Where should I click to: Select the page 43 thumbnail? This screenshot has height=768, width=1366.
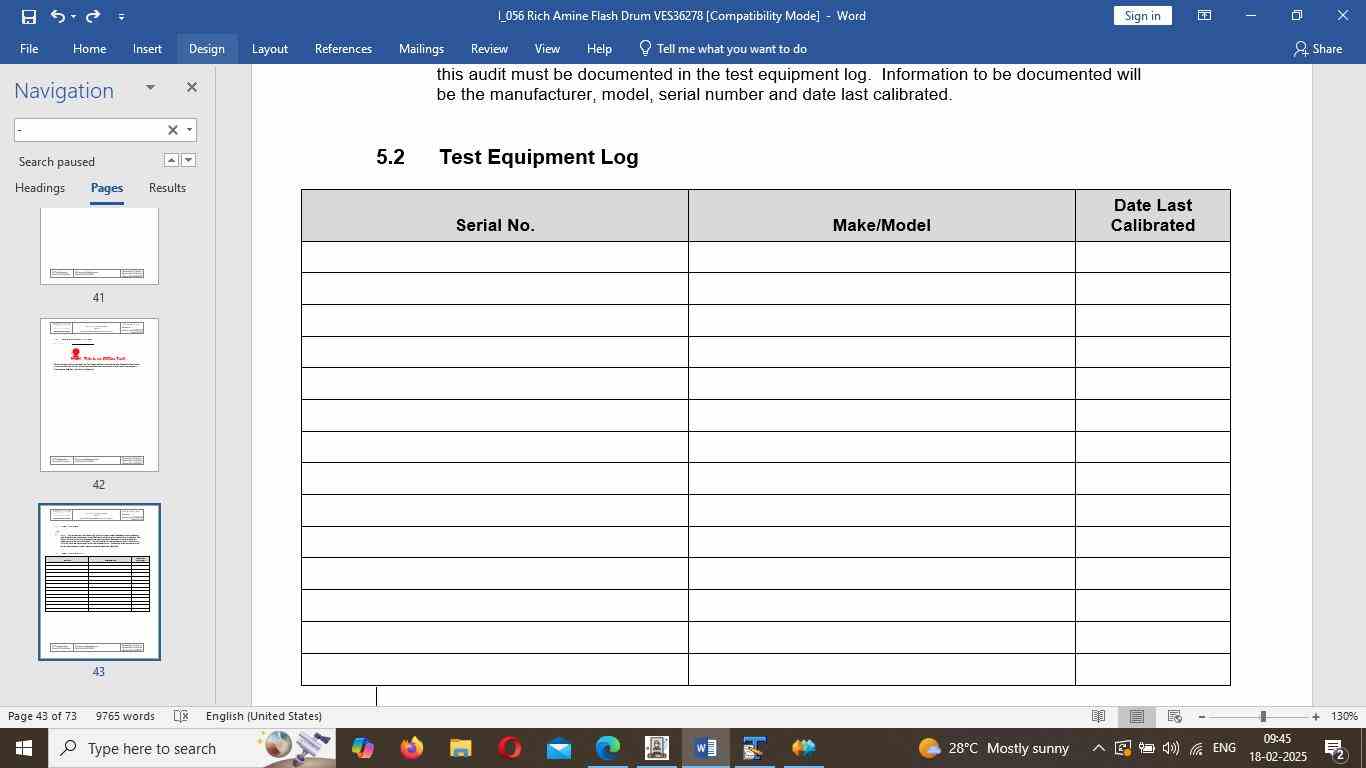coord(99,582)
